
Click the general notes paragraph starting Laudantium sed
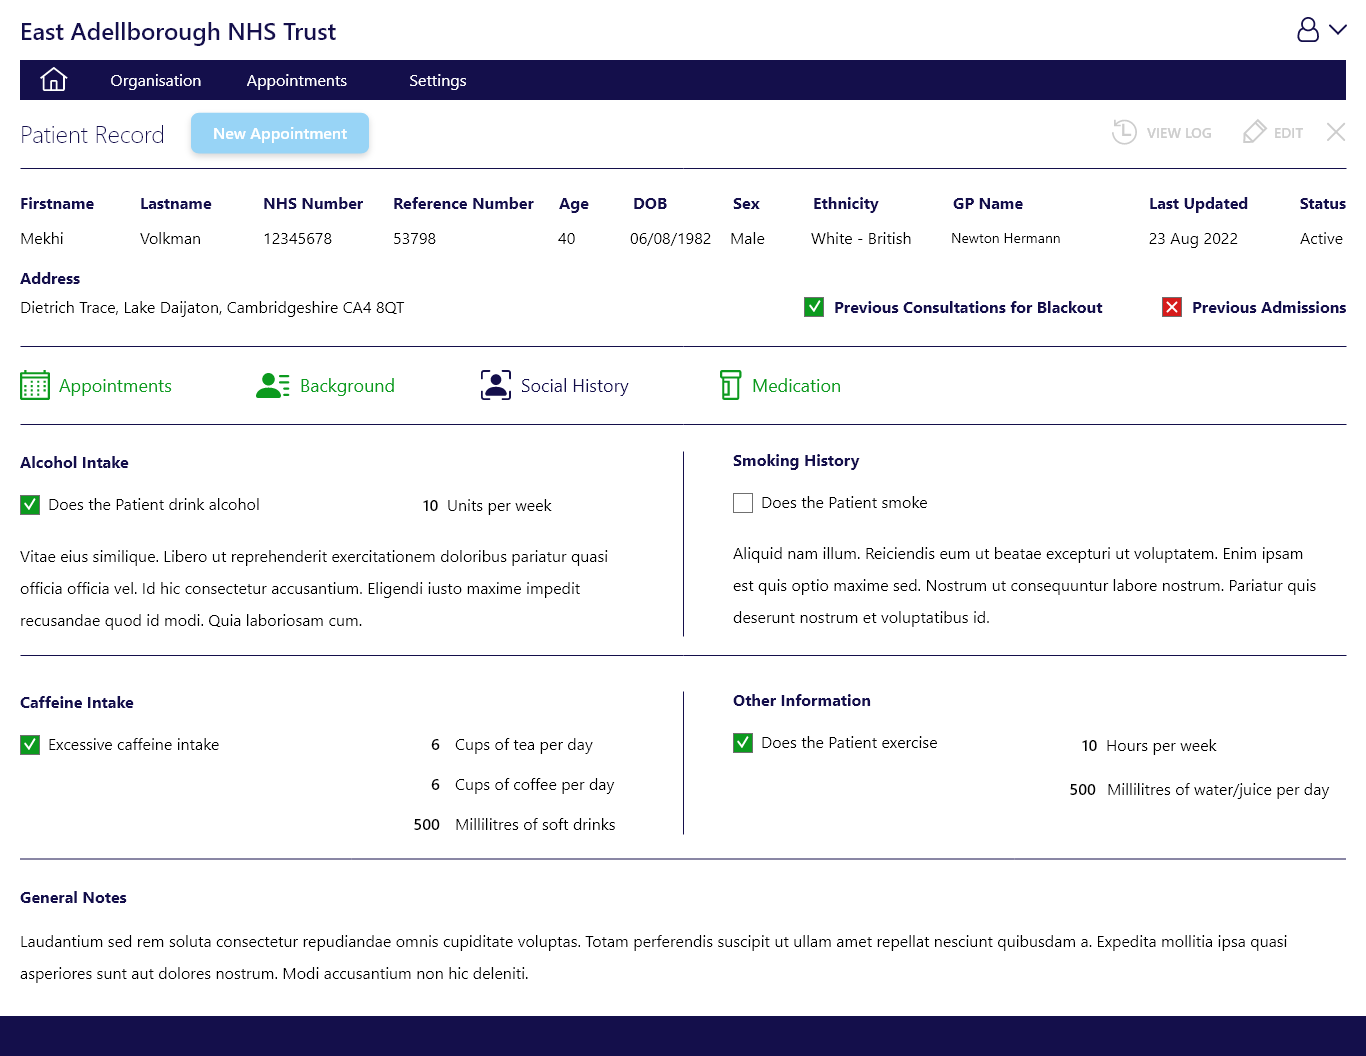654,958
